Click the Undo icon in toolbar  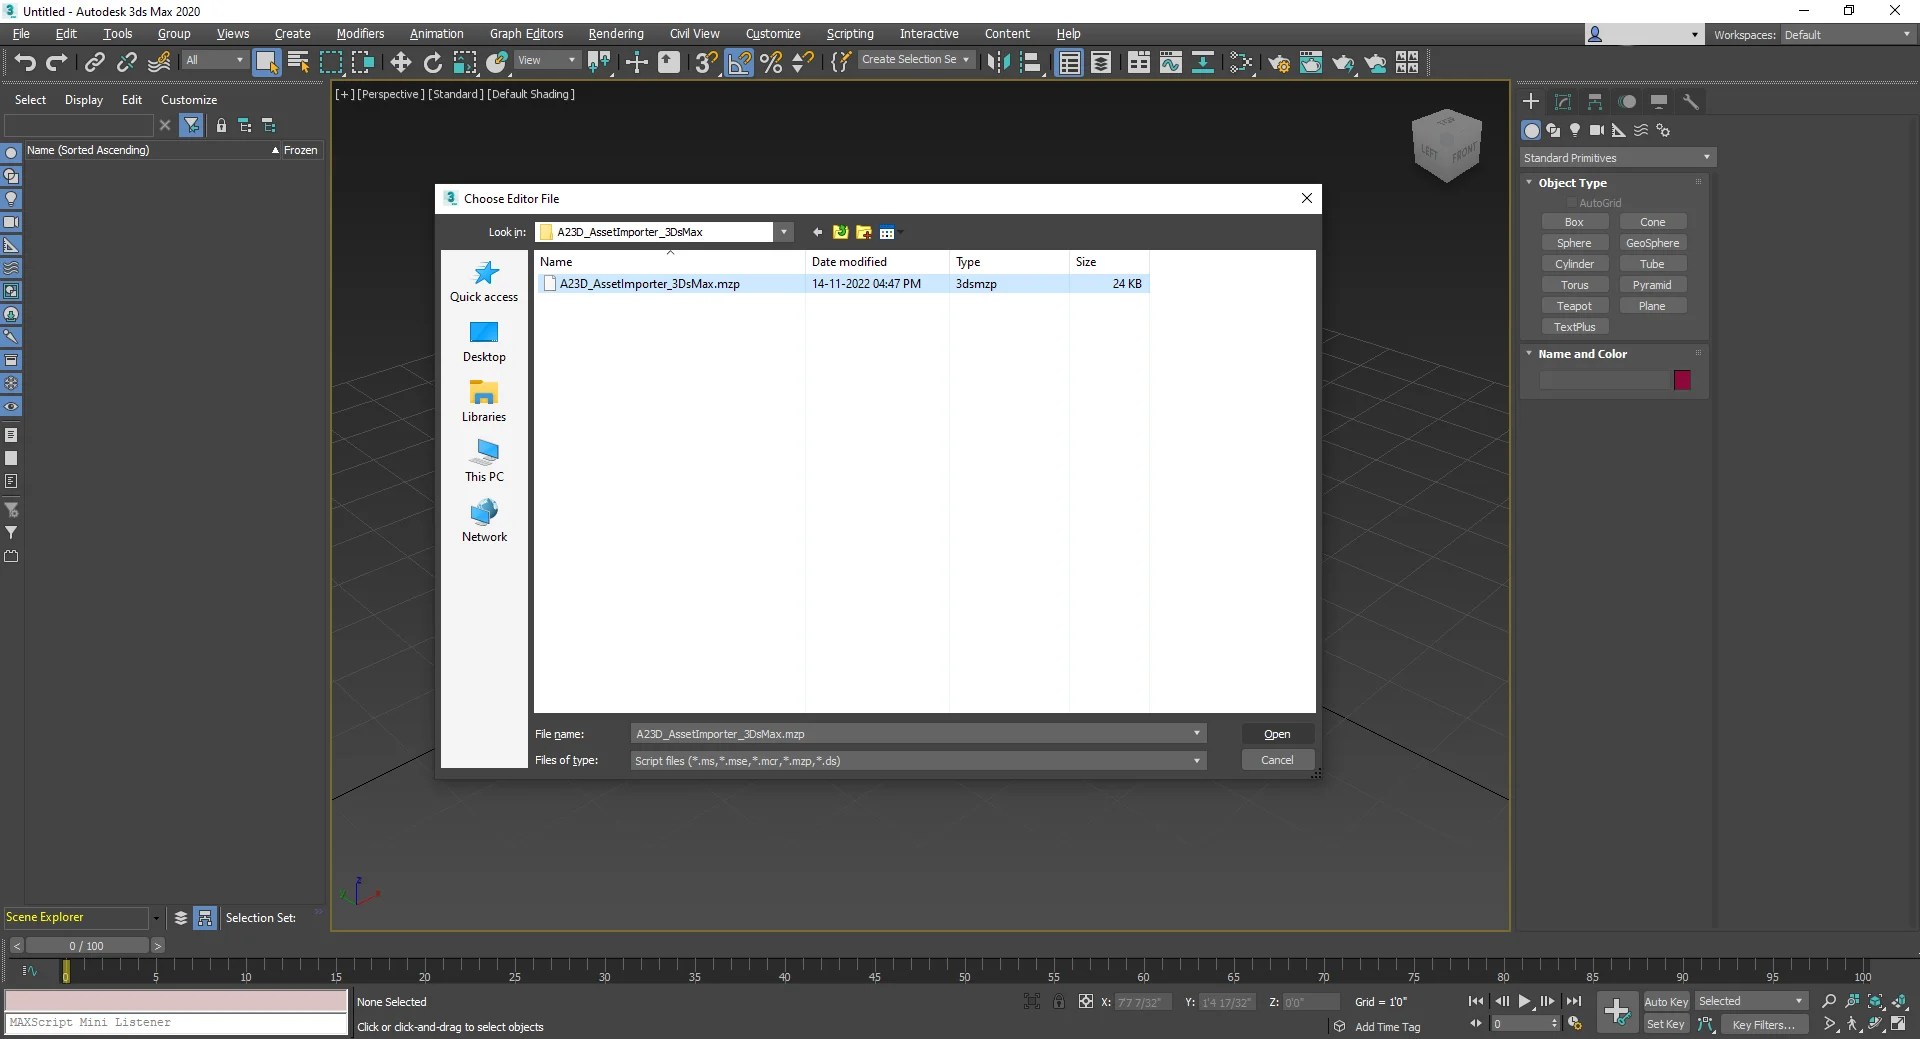point(25,62)
